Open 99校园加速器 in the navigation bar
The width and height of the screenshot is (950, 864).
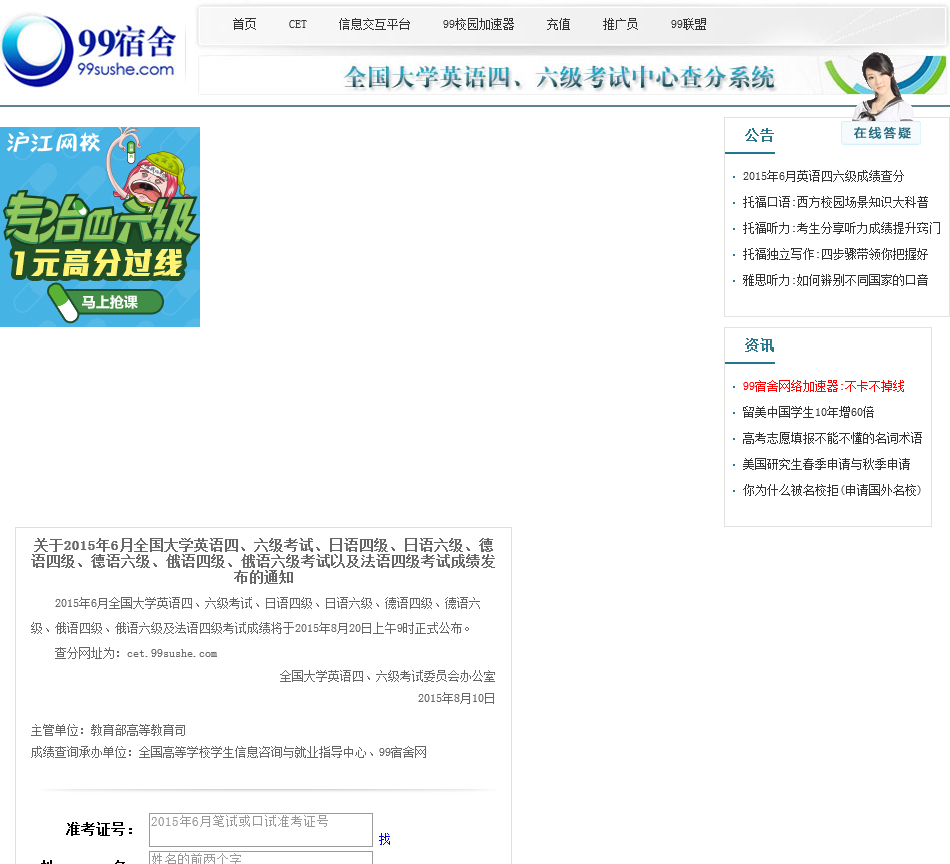click(478, 24)
